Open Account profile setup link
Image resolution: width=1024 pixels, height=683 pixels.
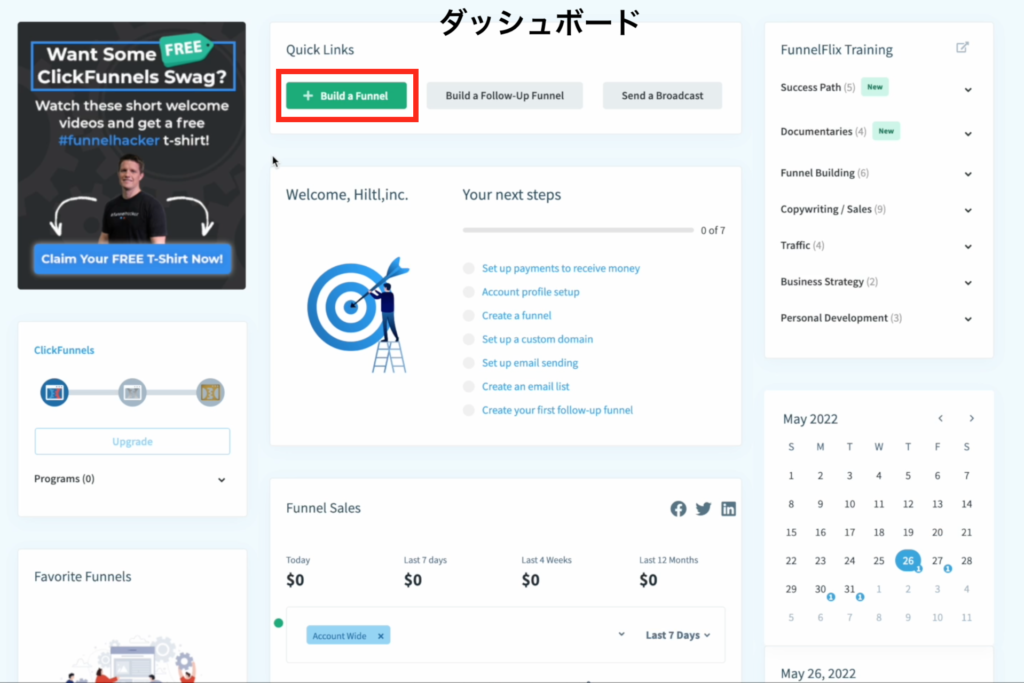(530, 292)
